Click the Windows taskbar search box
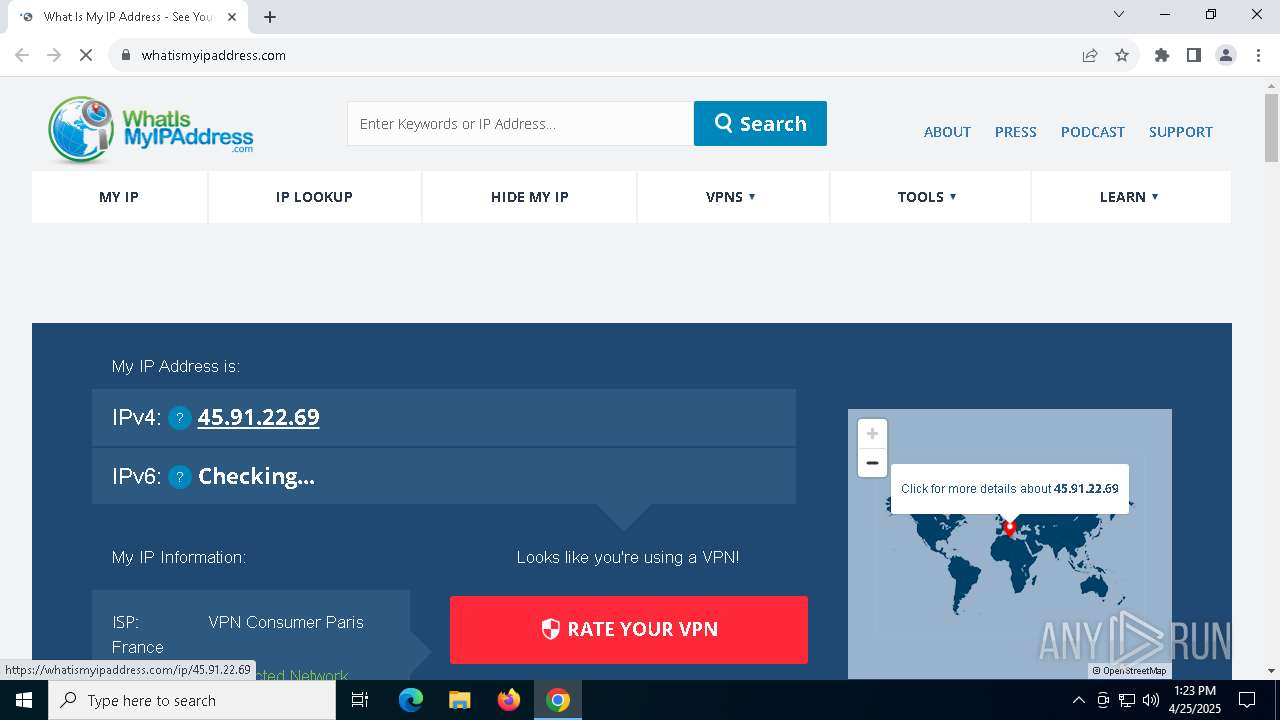The width and height of the screenshot is (1280, 720). pyautogui.click(x=192, y=700)
